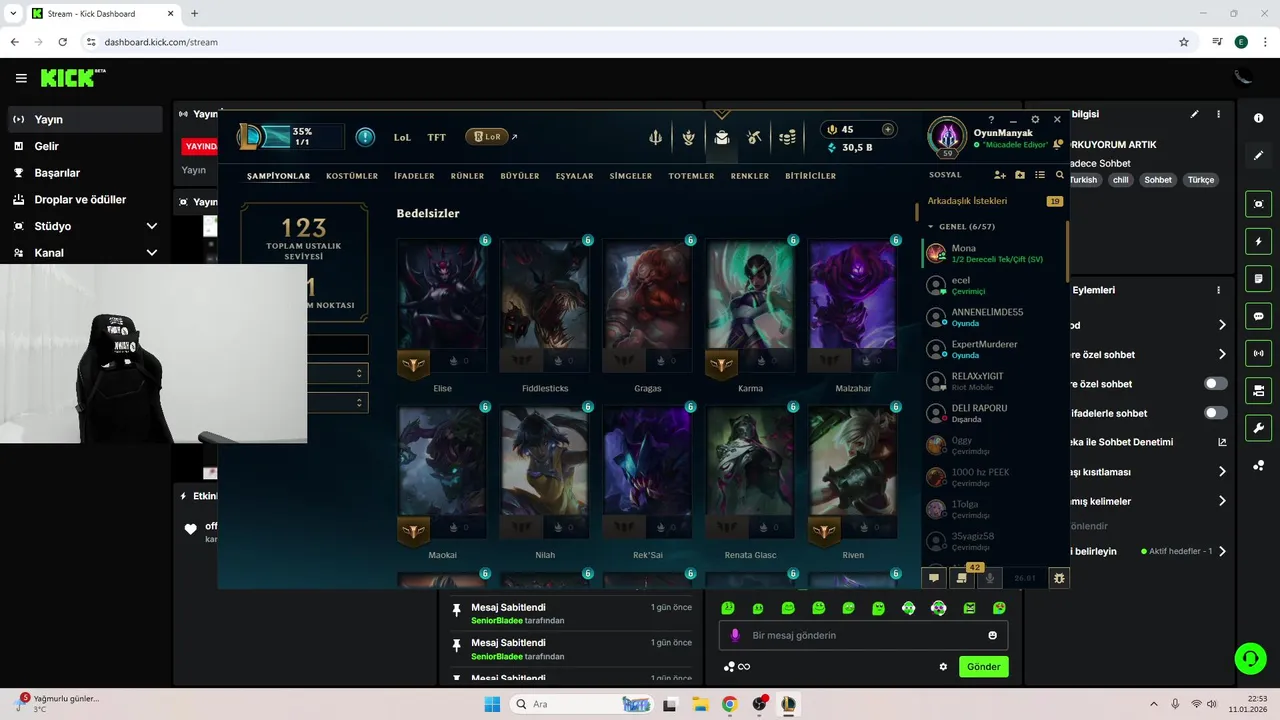Open 'kısıtlaması' row chevron
The width and height of the screenshot is (1280, 720).
(1222, 471)
